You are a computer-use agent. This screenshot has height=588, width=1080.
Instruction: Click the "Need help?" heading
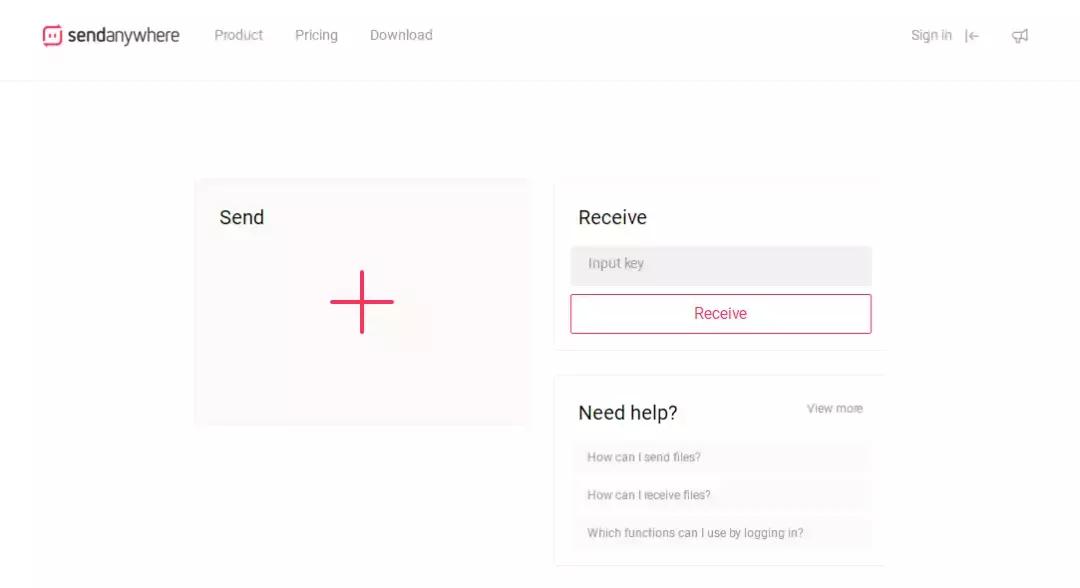[627, 413]
